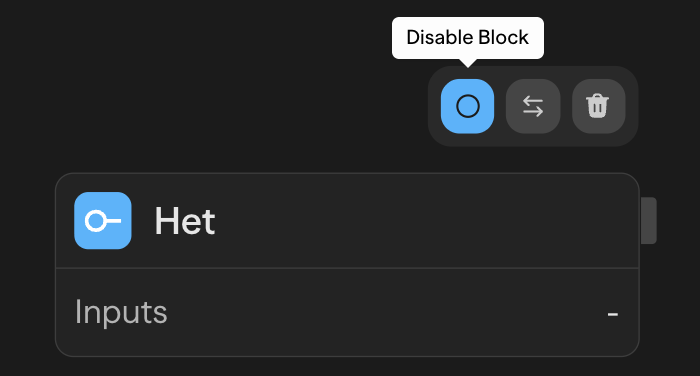Click the Inputs section label

(x=121, y=312)
